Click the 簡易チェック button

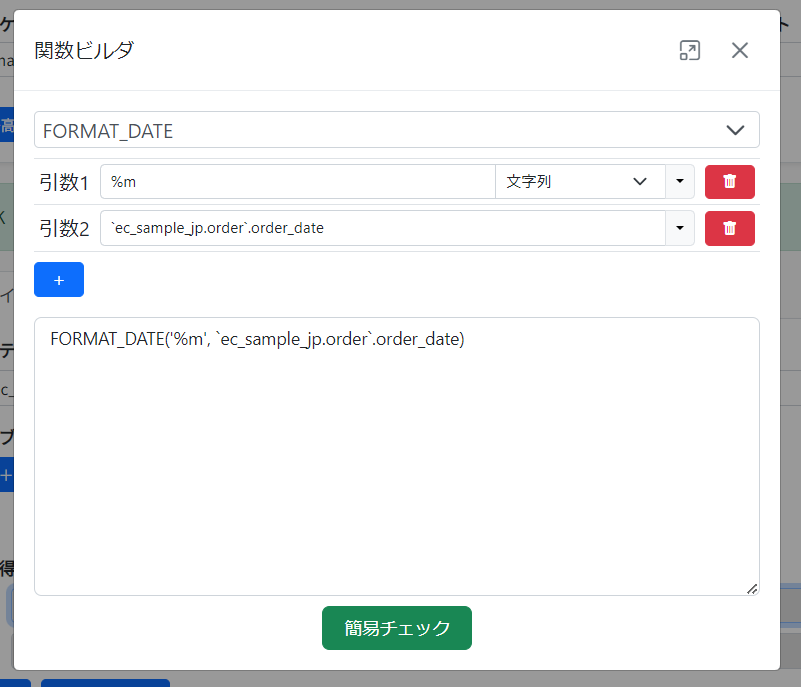[397, 628]
